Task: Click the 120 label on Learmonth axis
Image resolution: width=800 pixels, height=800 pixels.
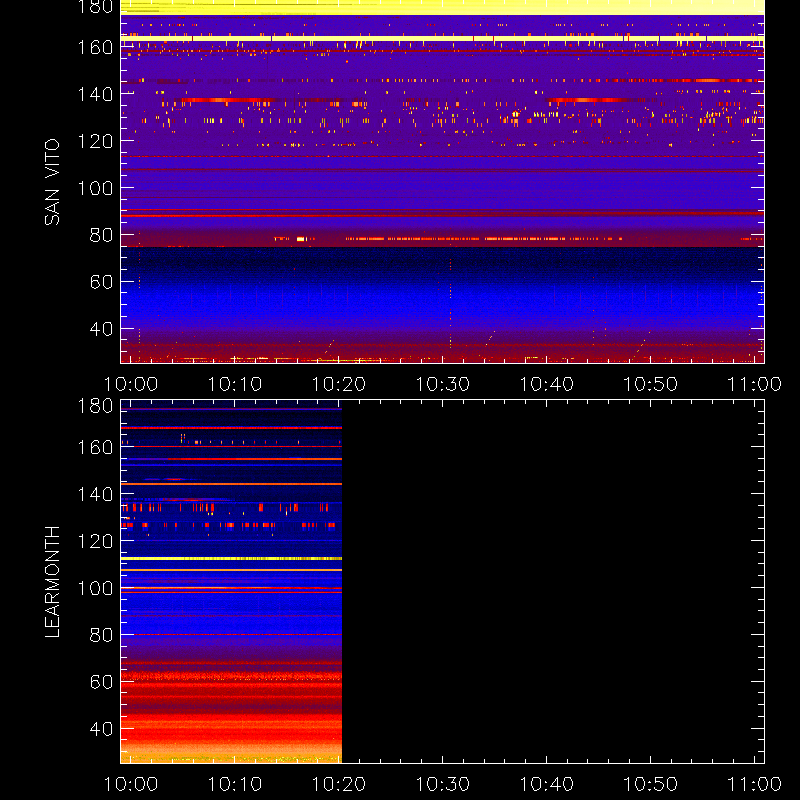Action: (x=95, y=541)
